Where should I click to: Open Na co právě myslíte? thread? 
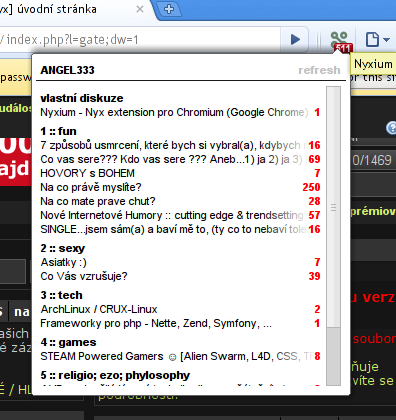point(91,187)
